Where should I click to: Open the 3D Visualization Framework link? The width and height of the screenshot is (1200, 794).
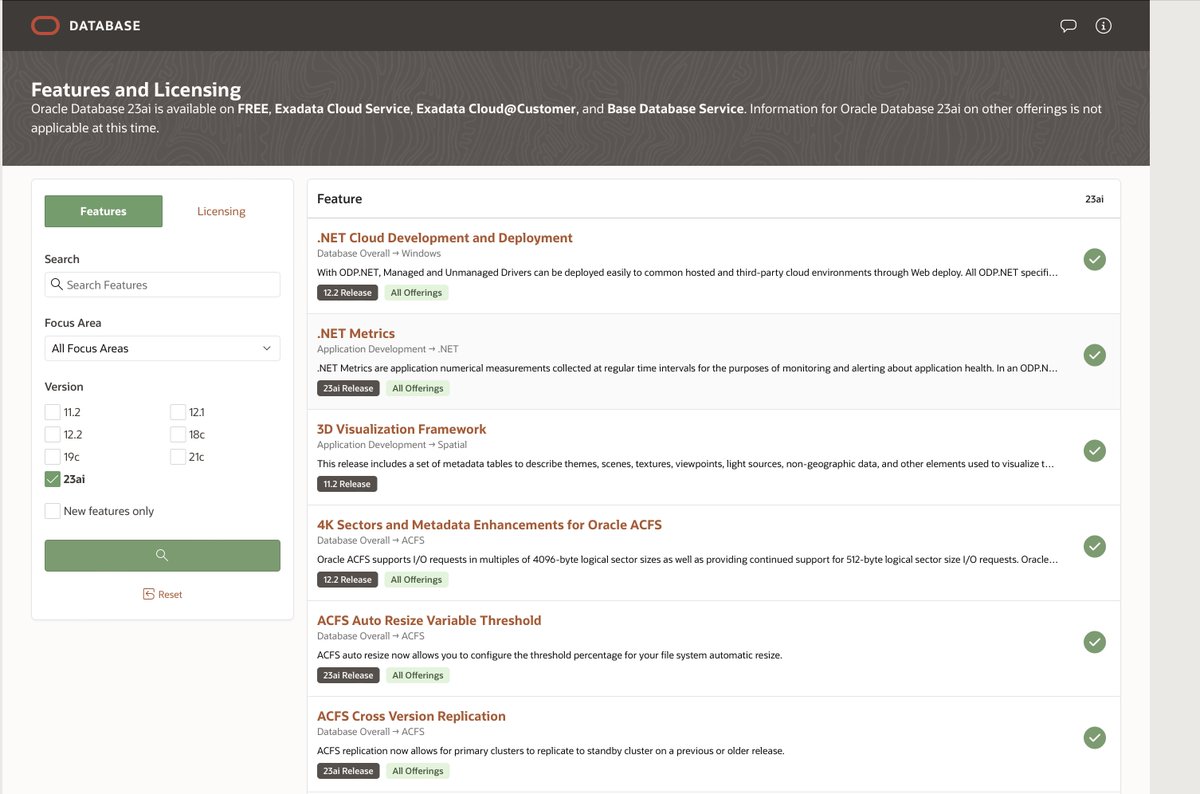pos(402,429)
